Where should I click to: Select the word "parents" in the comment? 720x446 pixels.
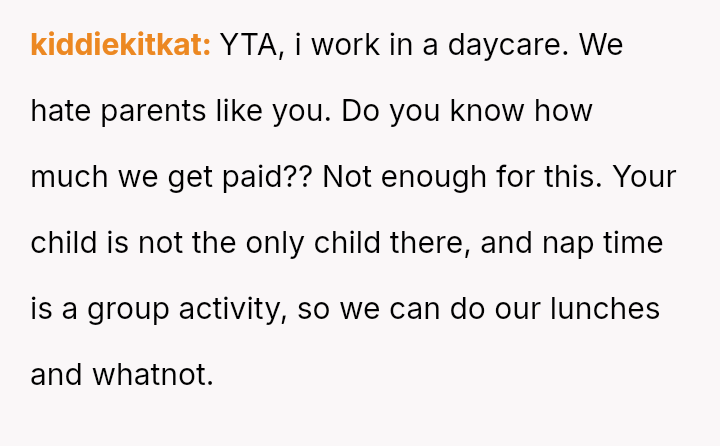153,113
